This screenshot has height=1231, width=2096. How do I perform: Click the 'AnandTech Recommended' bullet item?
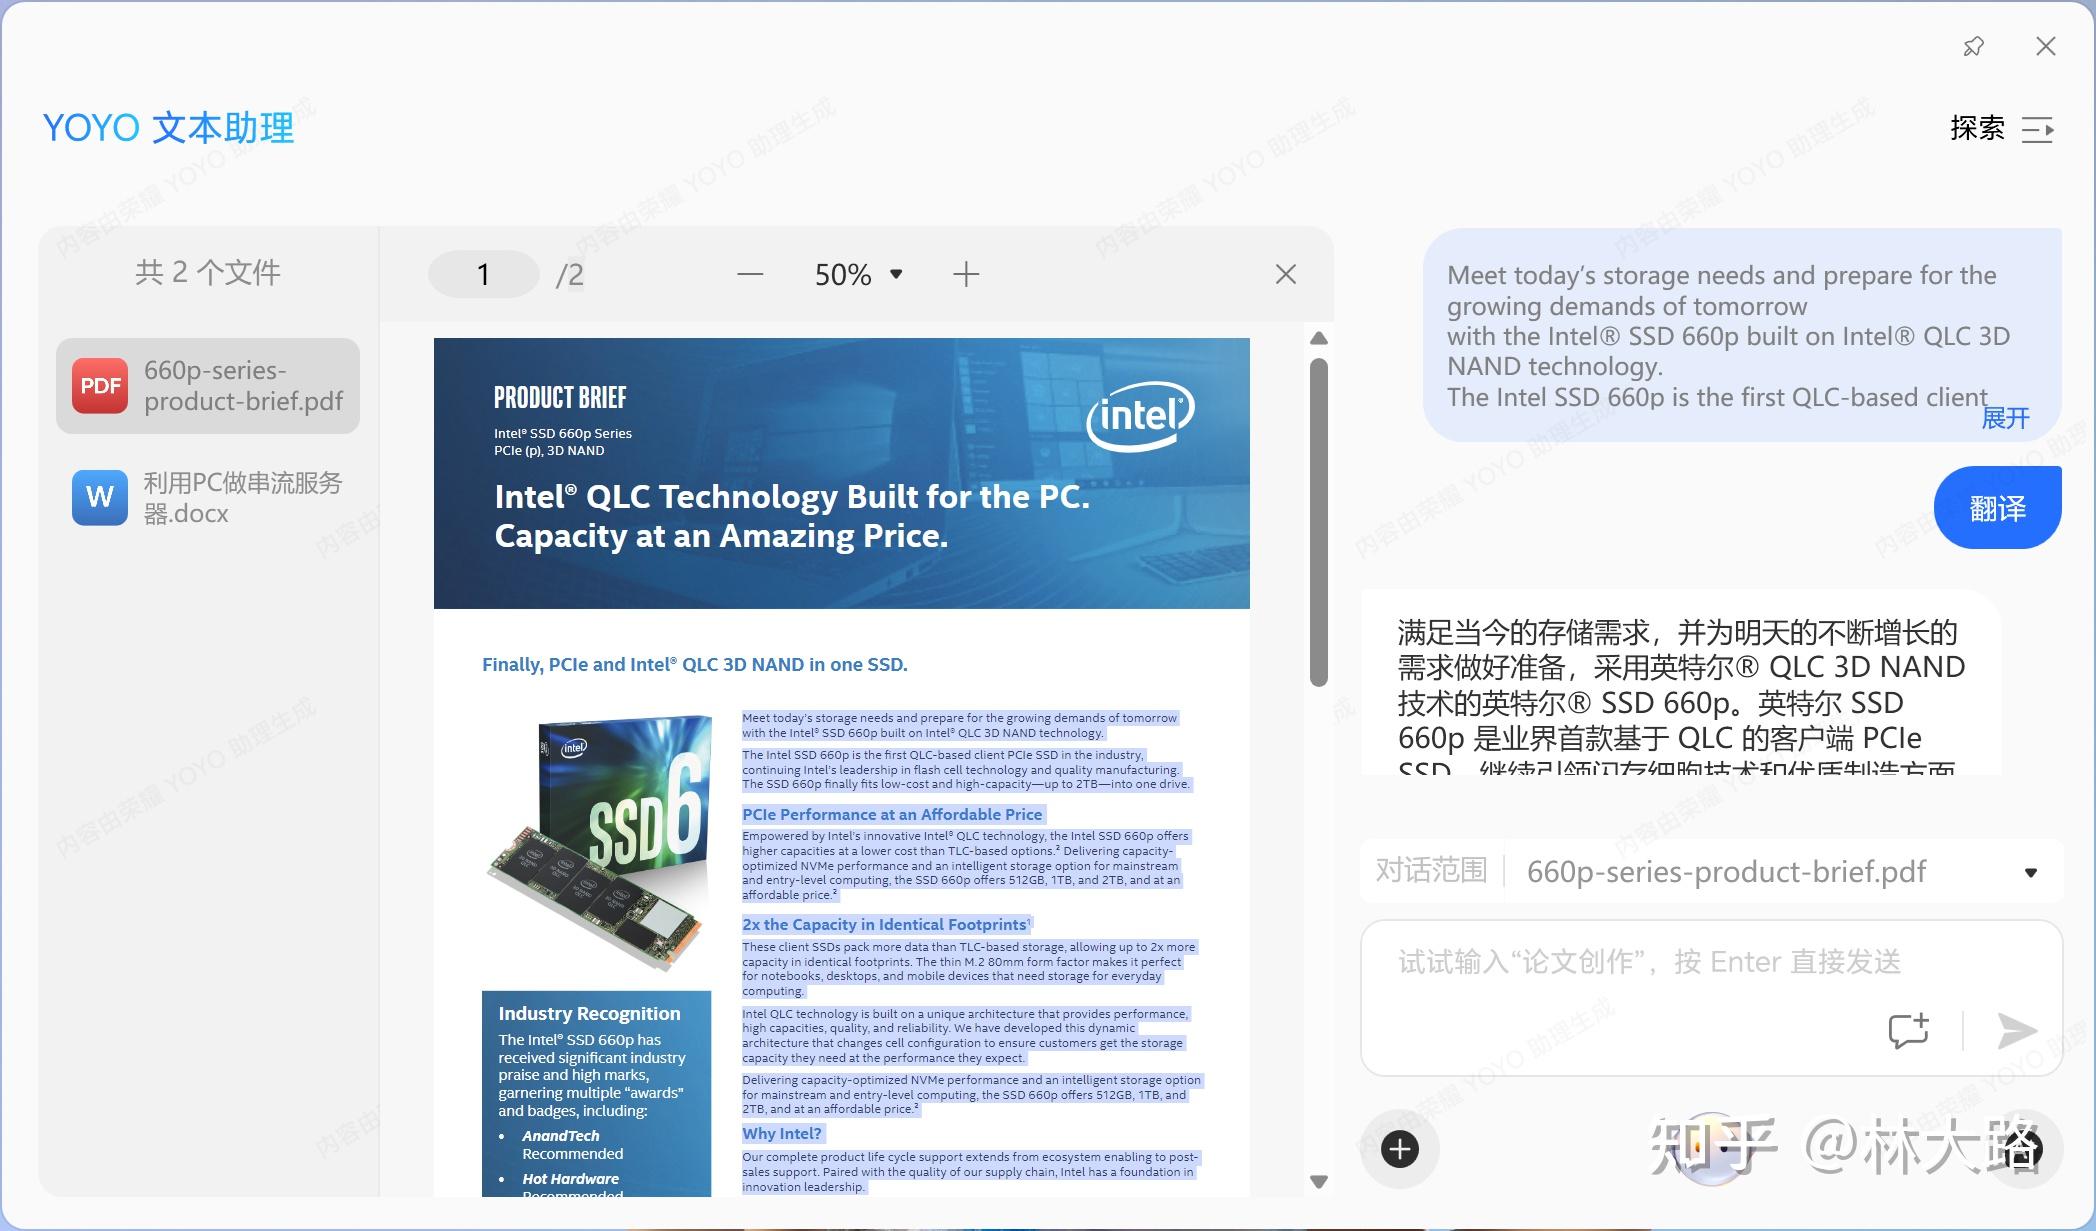(572, 1145)
